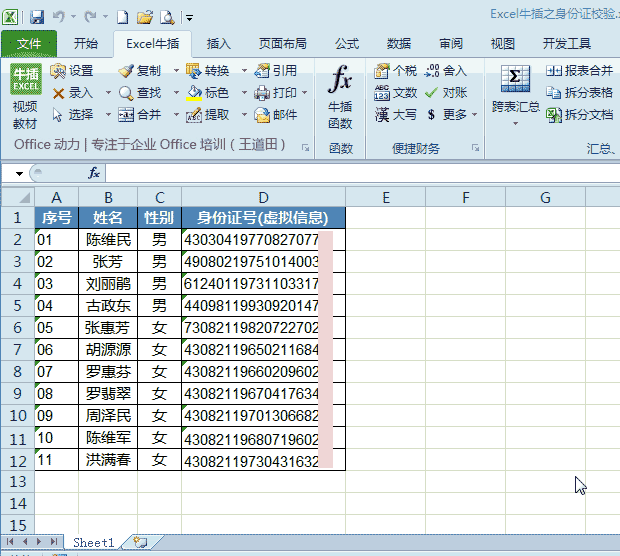The width and height of the screenshot is (620, 556).
Task: Click the 报表合并 tool
Action: (580, 71)
